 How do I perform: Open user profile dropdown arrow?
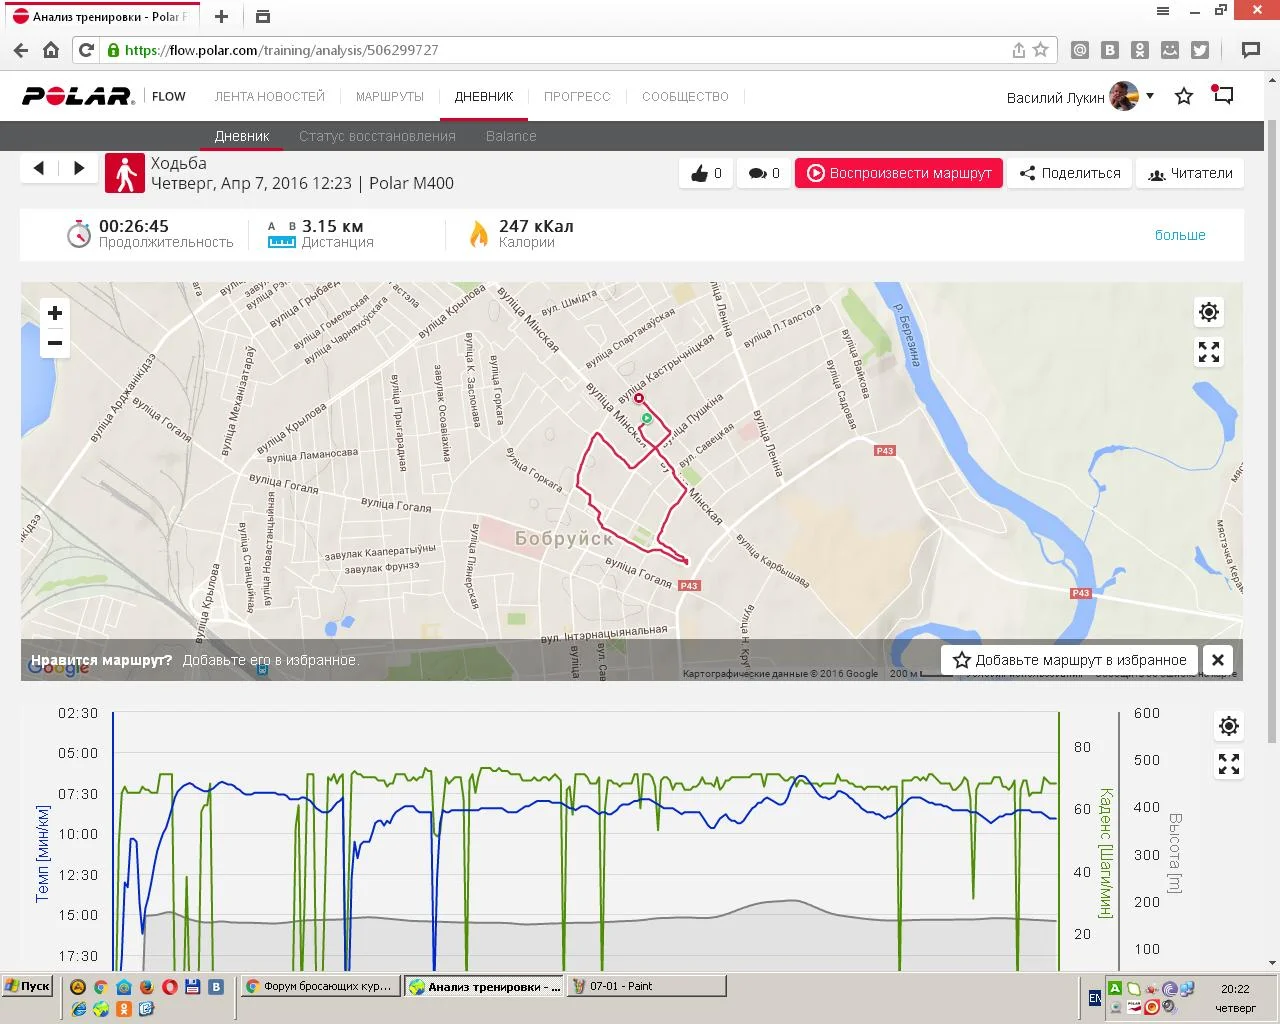coord(1150,96)
